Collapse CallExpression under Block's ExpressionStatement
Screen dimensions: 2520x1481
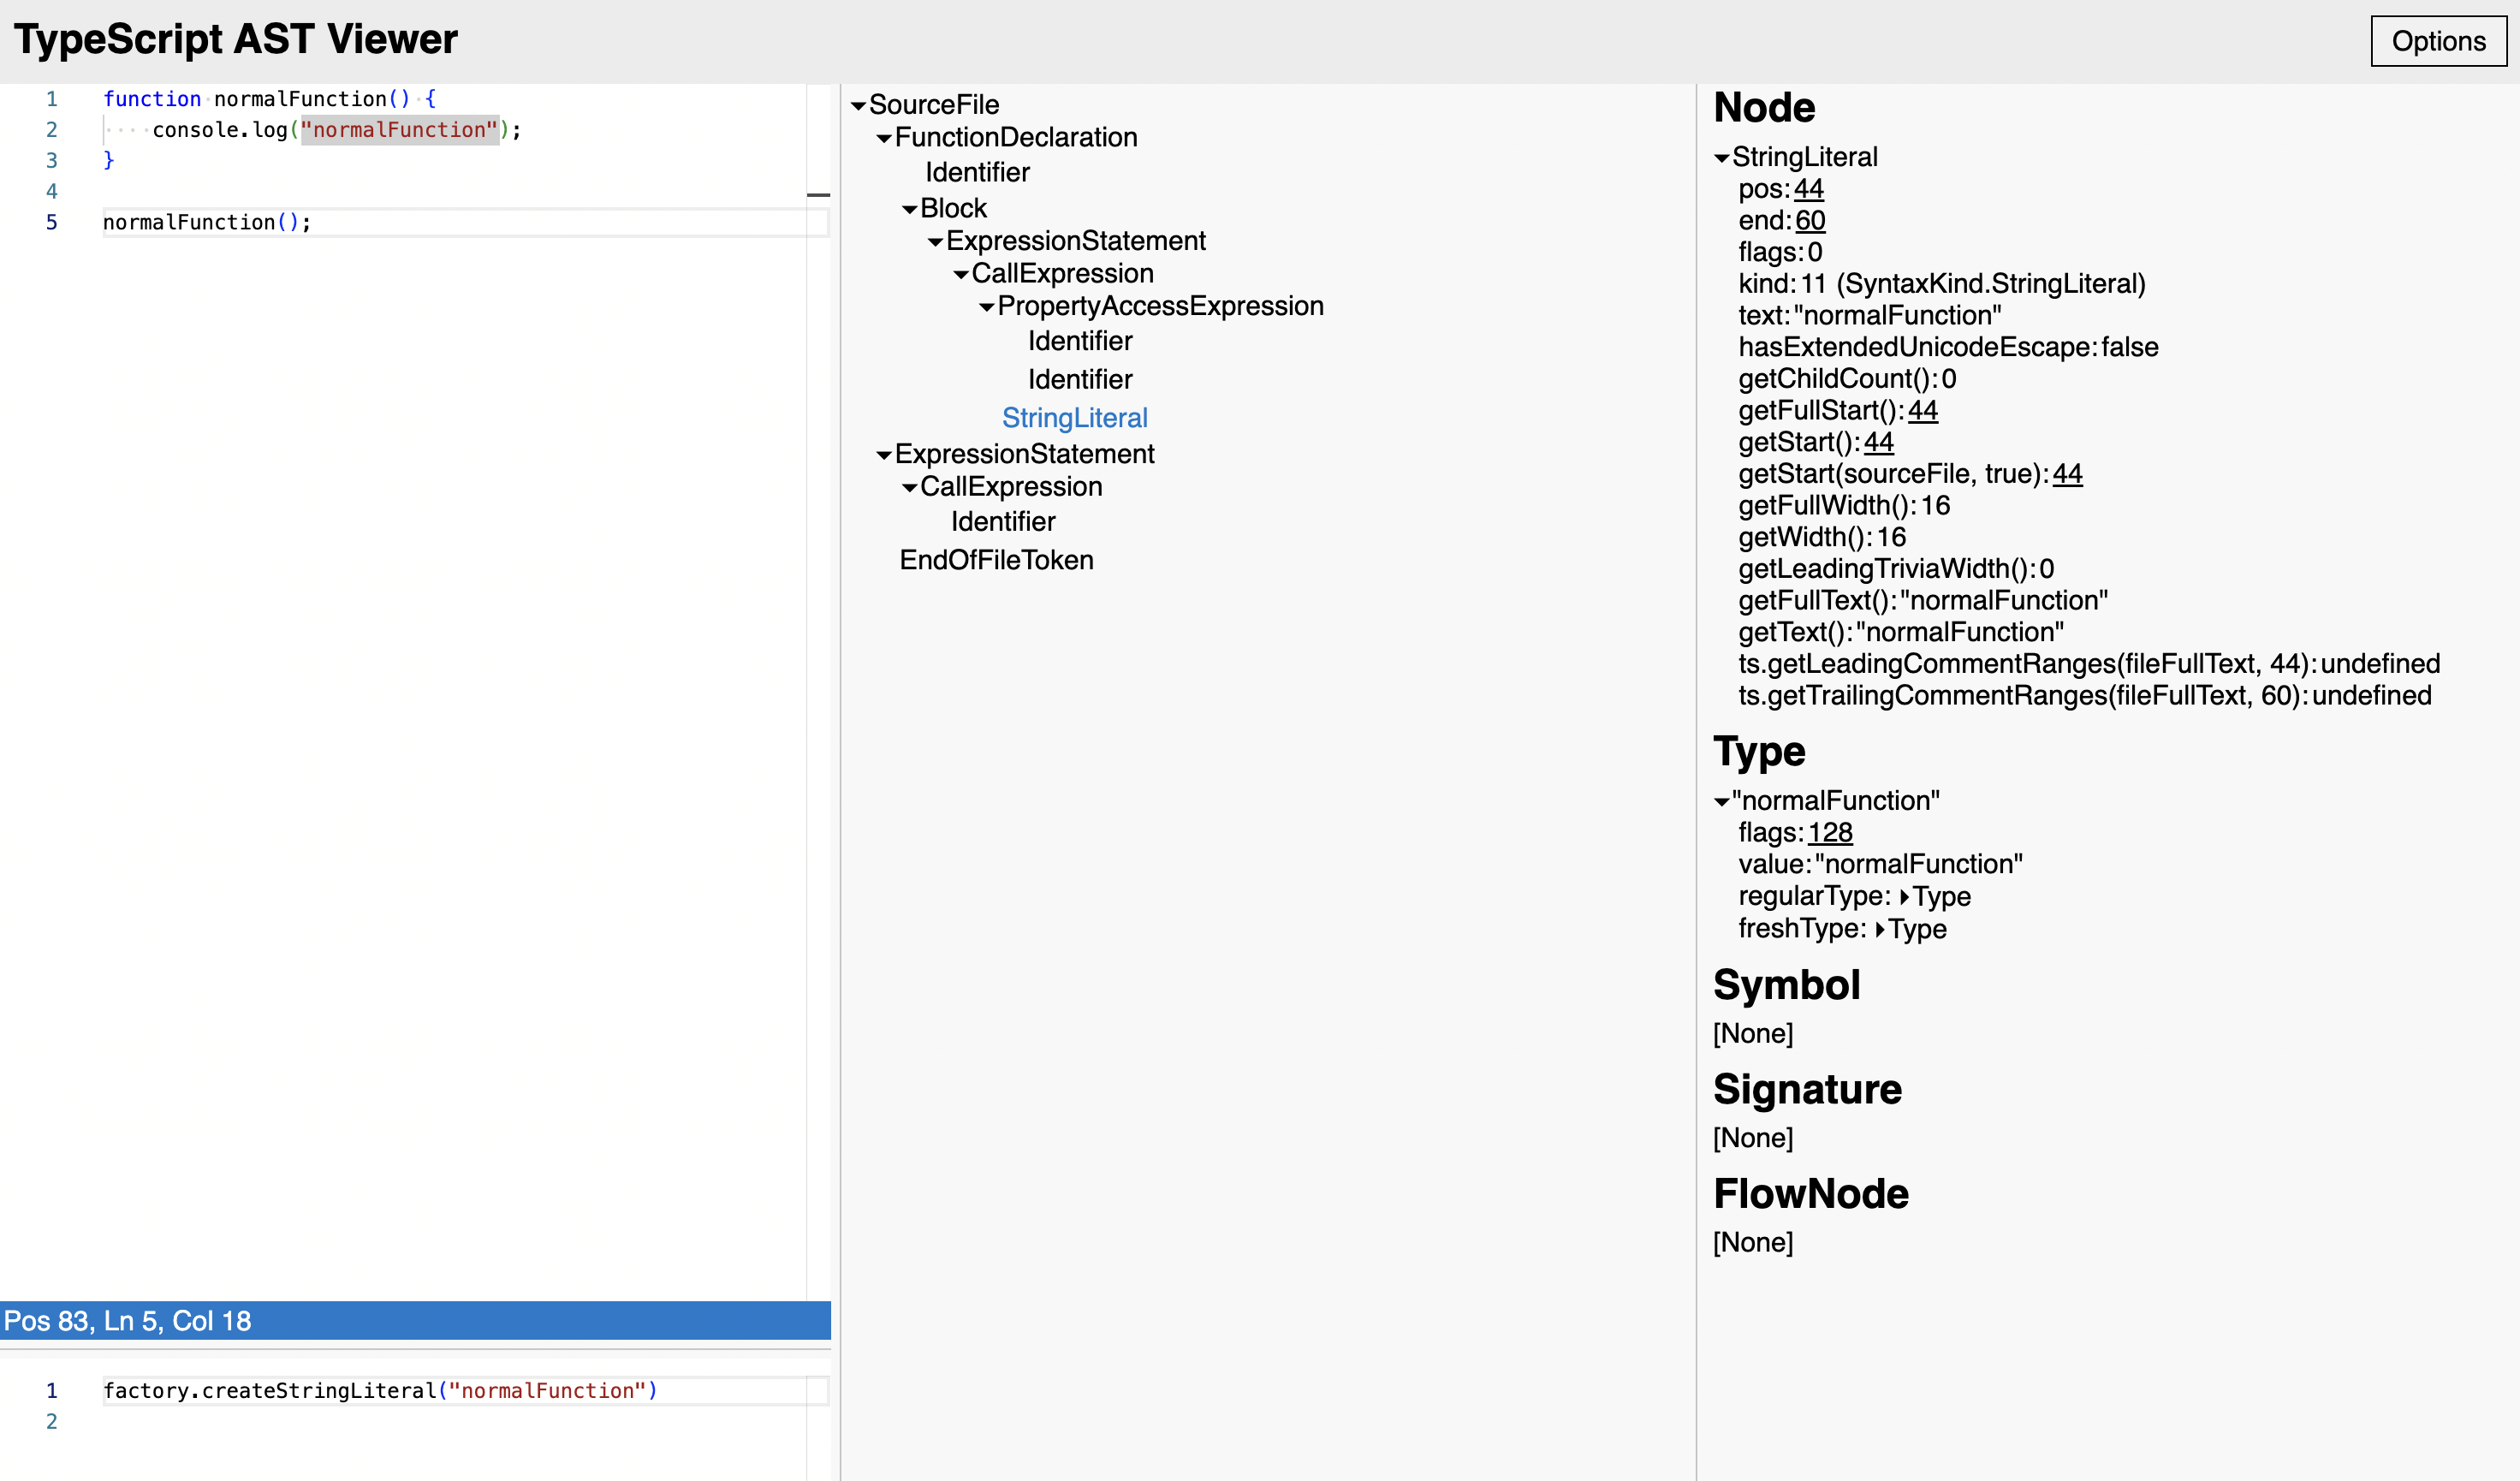(x=961, y=275)
